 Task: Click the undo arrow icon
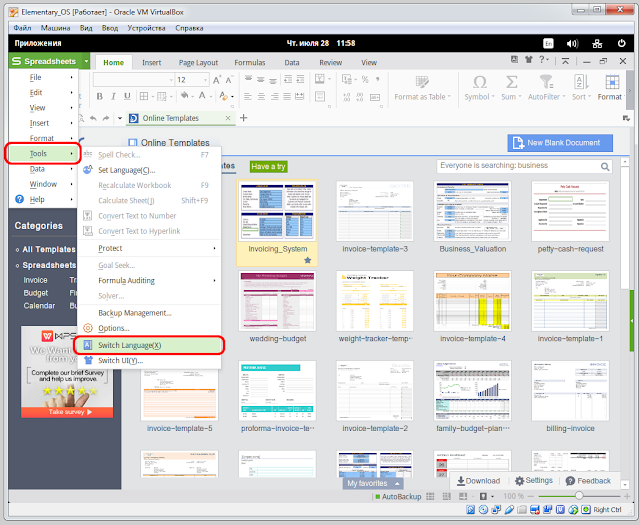tap(93, 118)
